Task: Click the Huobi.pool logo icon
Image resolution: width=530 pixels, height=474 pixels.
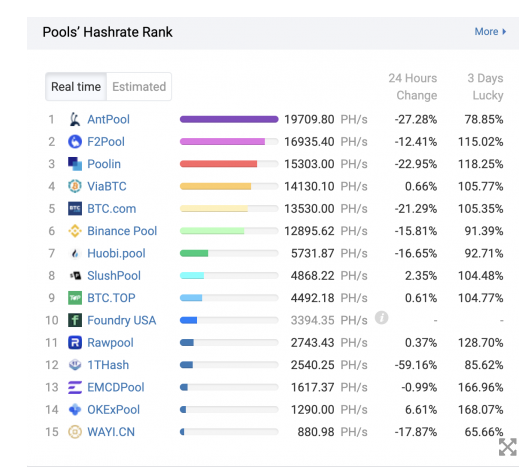Action: pyautogui.click(x=75, y=253)
